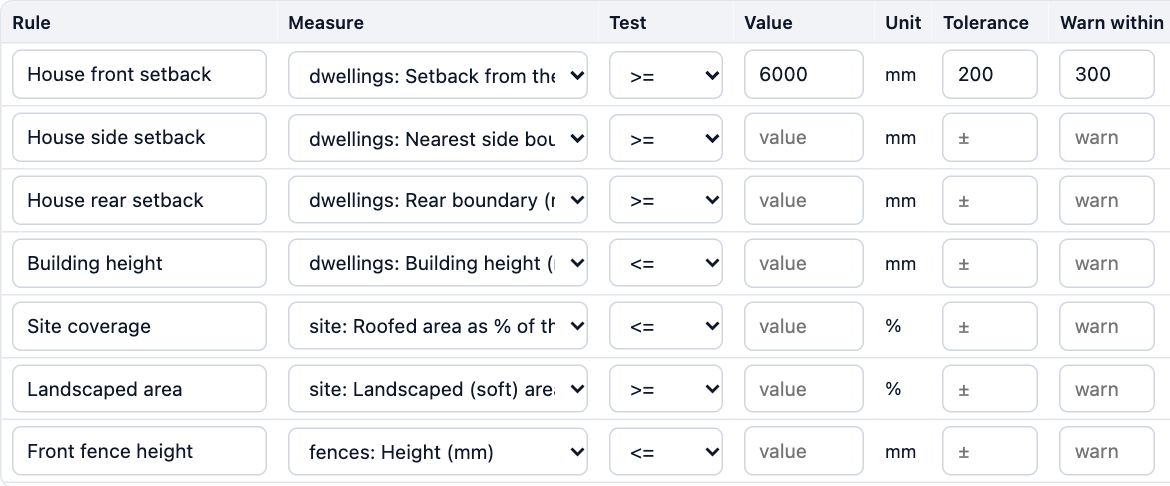The image size is (1170, 486).
Task: Open Test operator dropdown for House front setback
Action: [666, 75]
